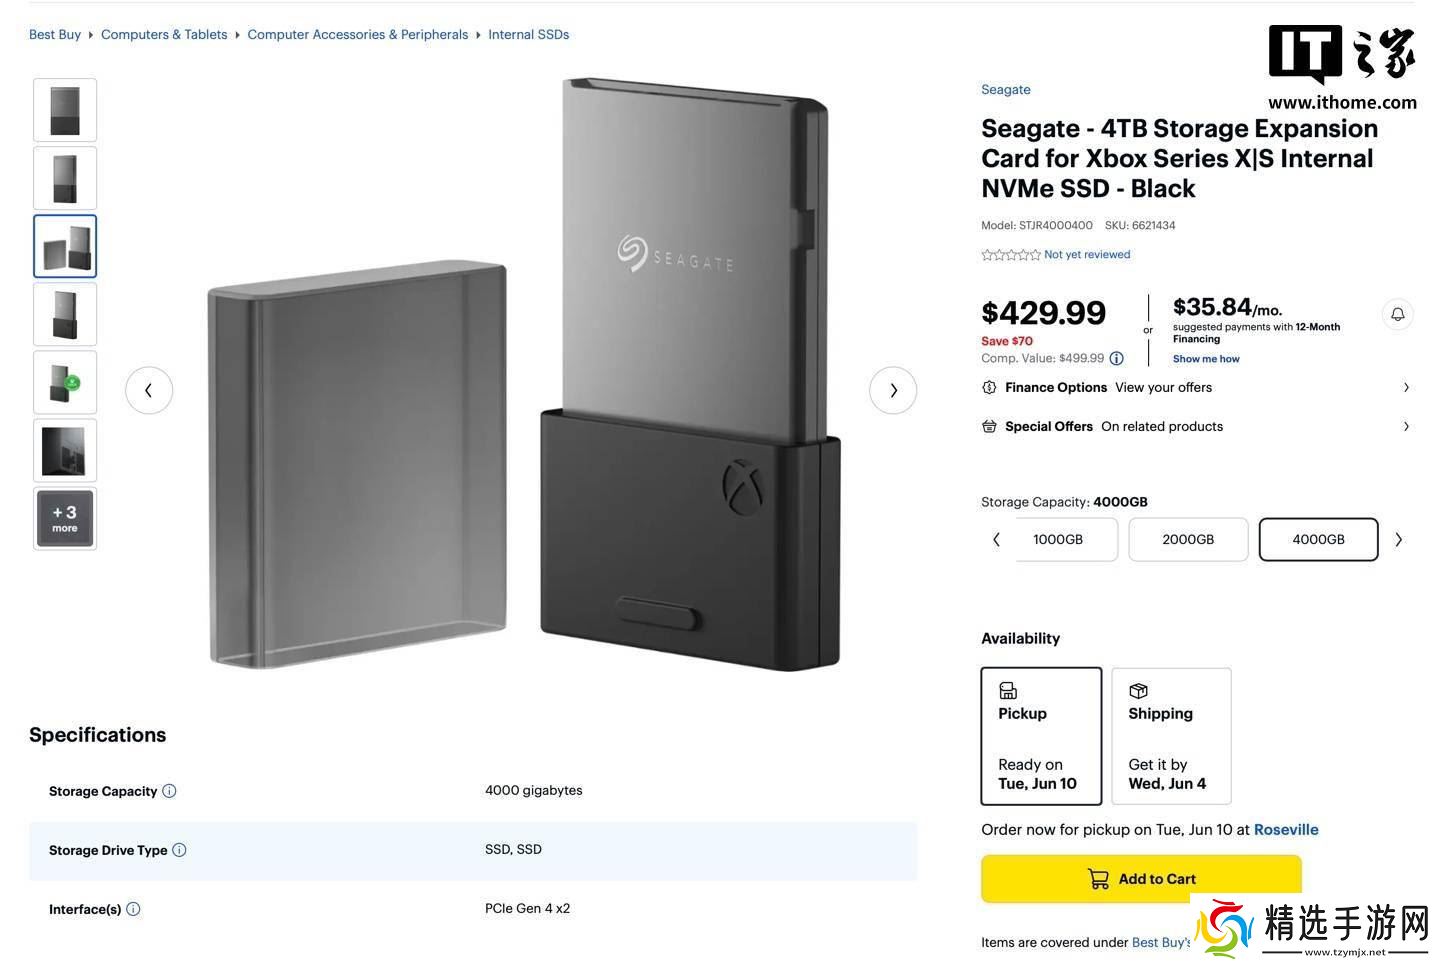
Task: Choose the Shipping availability option
Action: (1171, 736)
